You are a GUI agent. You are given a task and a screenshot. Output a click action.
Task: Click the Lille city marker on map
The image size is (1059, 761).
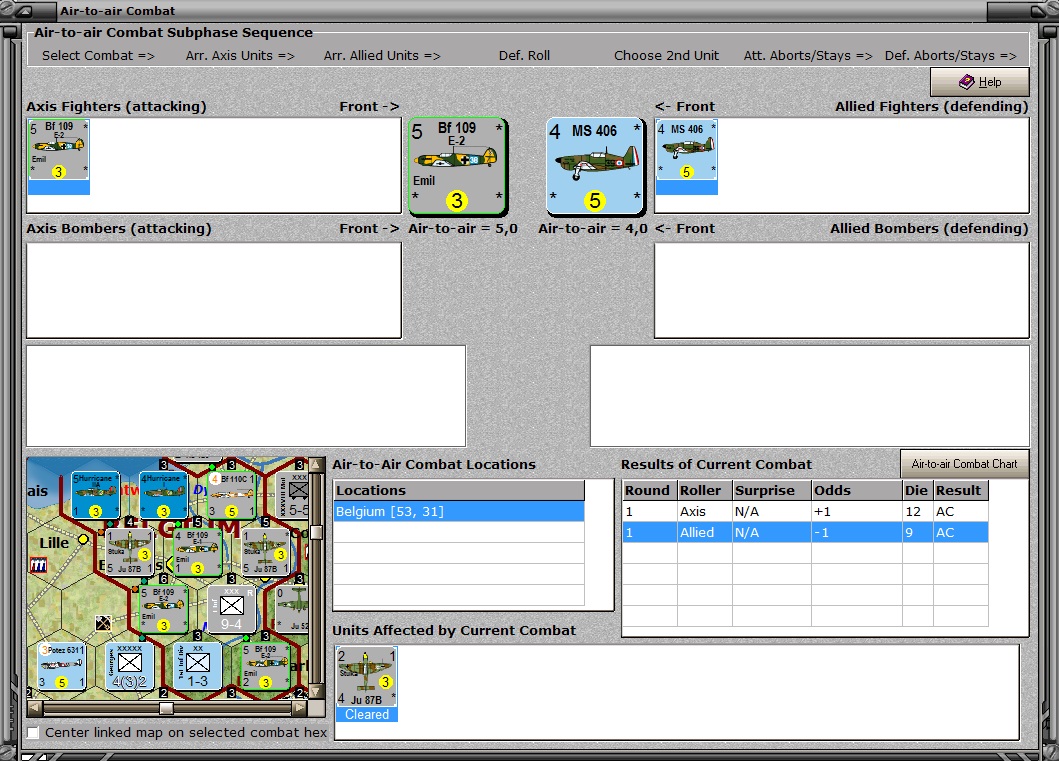pos(83,539)
